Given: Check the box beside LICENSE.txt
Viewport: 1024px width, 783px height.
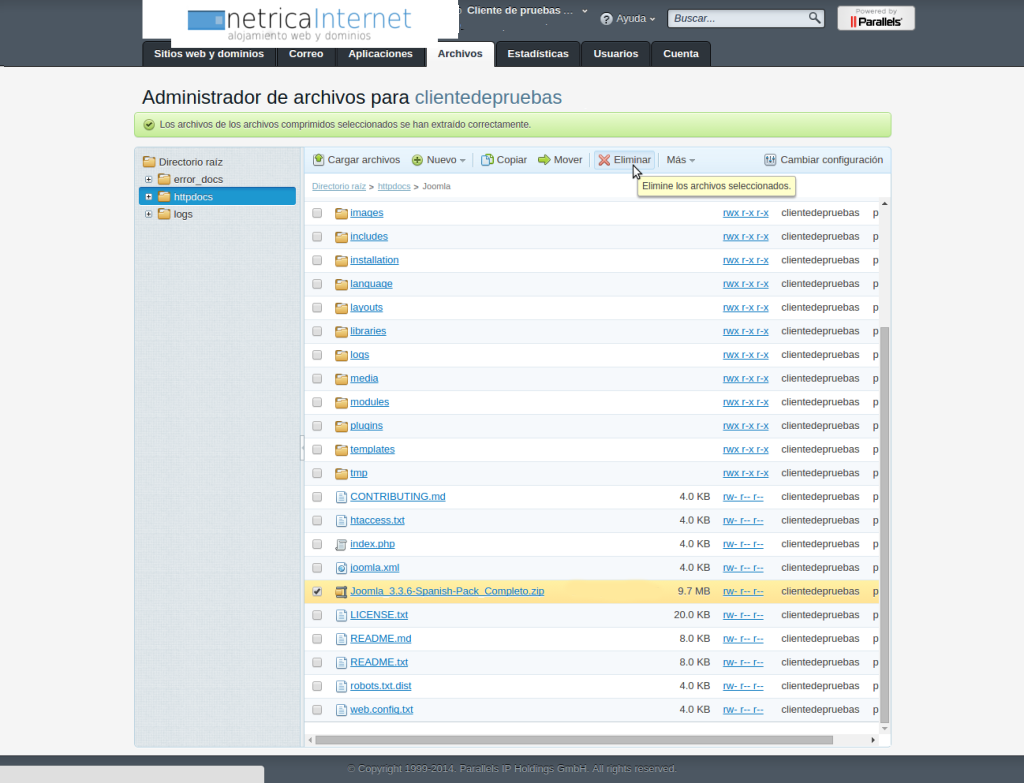Looking at the screenshot, I should click(x=317, y=615).
